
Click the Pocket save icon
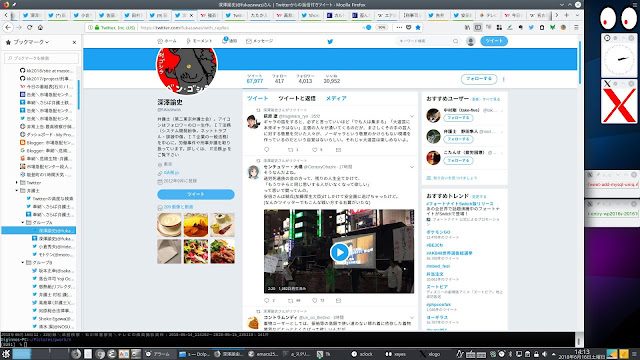click(409, 27)
